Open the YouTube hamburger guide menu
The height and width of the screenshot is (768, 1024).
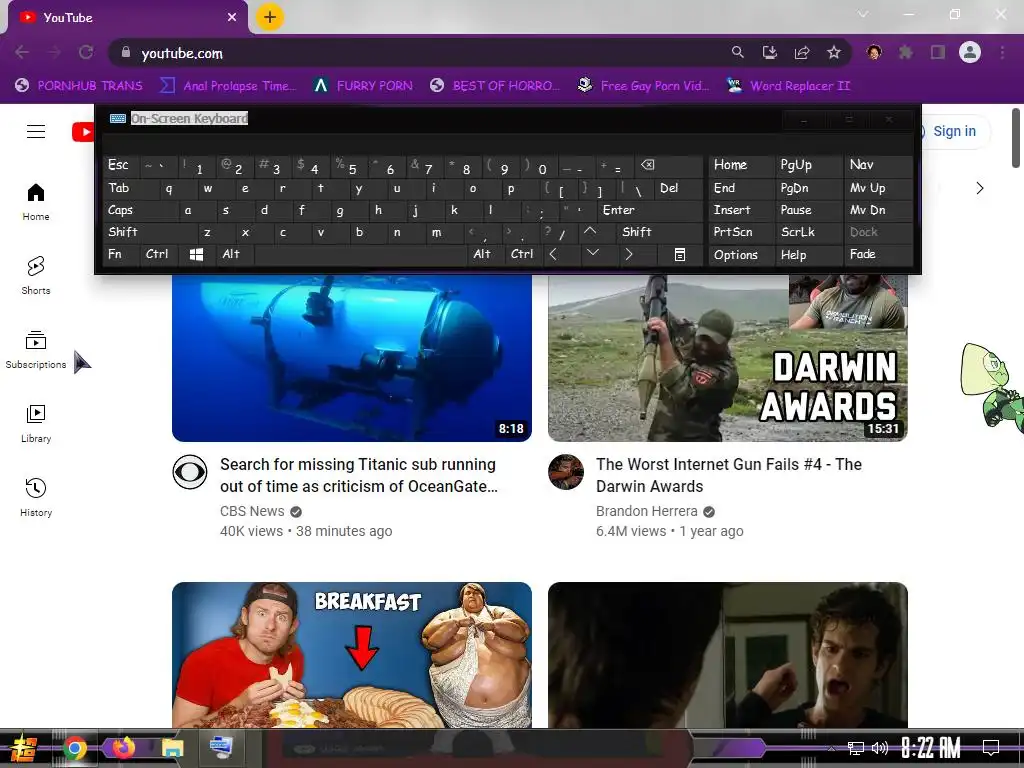point(36,131)
